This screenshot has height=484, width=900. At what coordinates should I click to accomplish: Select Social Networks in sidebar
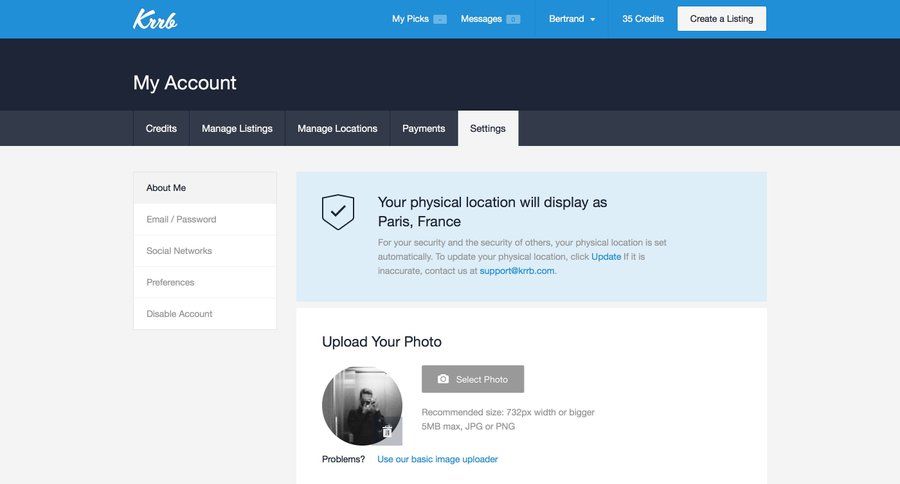click(179, 251)
